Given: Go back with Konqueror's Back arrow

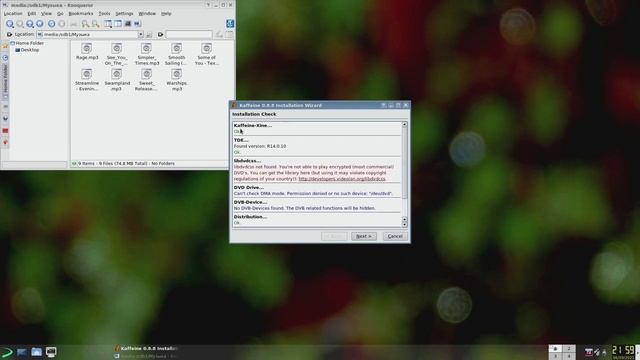Looking at the screenshot, I should coord(10,24).
